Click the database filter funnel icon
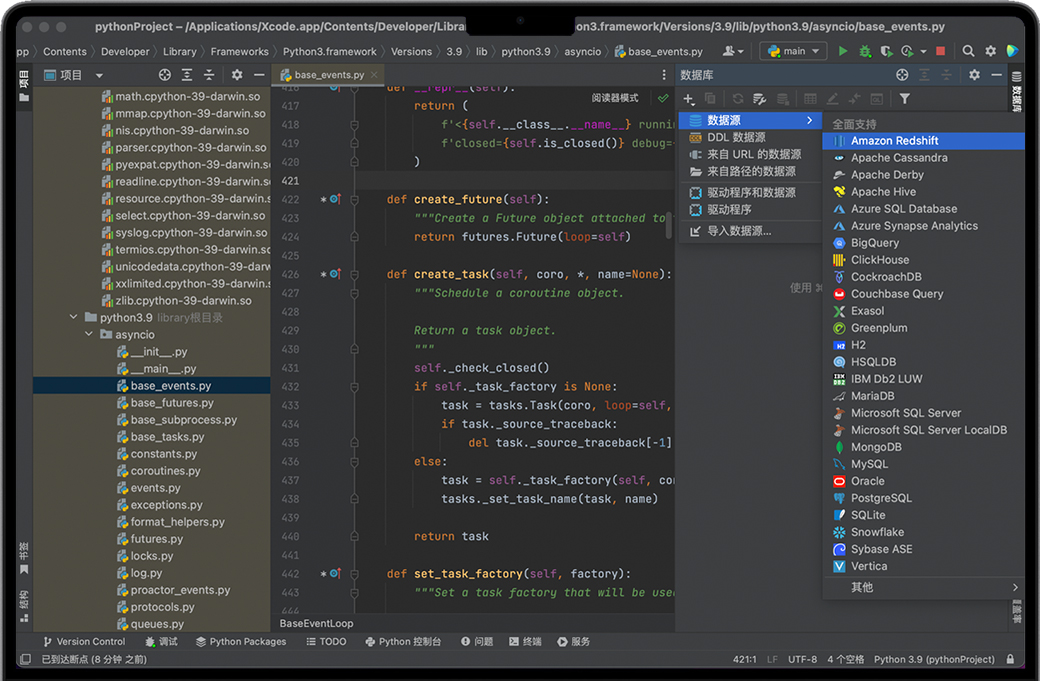The image size is (1040, 681). click(904, 99)
